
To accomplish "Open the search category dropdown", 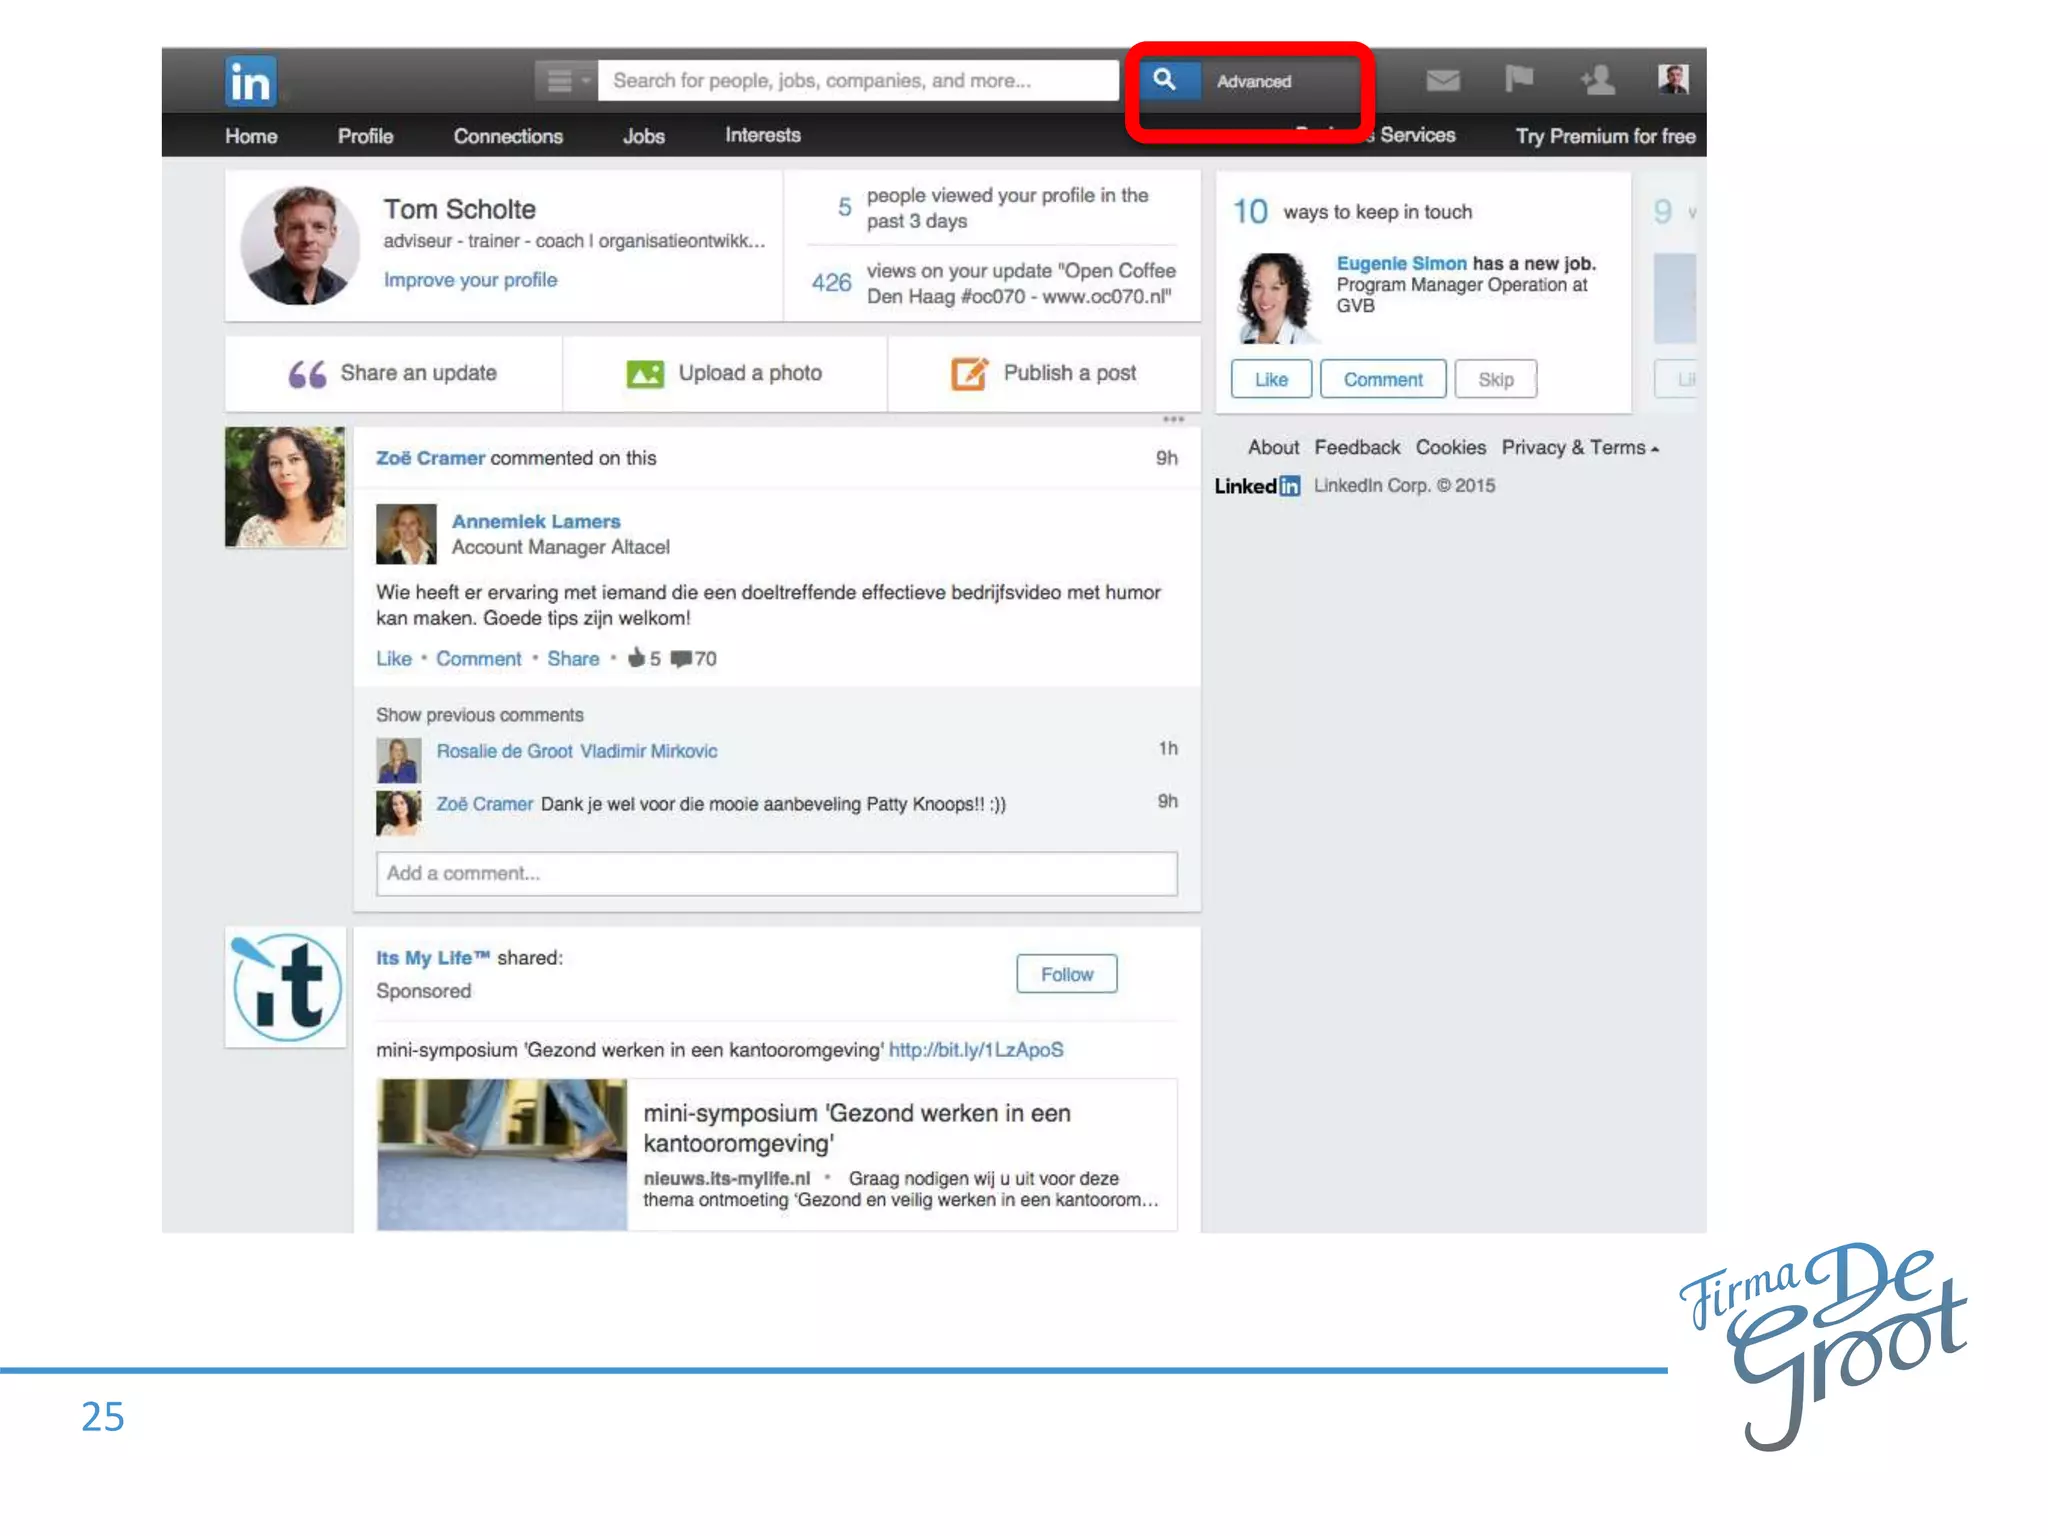I will click(x=566, y=80).
